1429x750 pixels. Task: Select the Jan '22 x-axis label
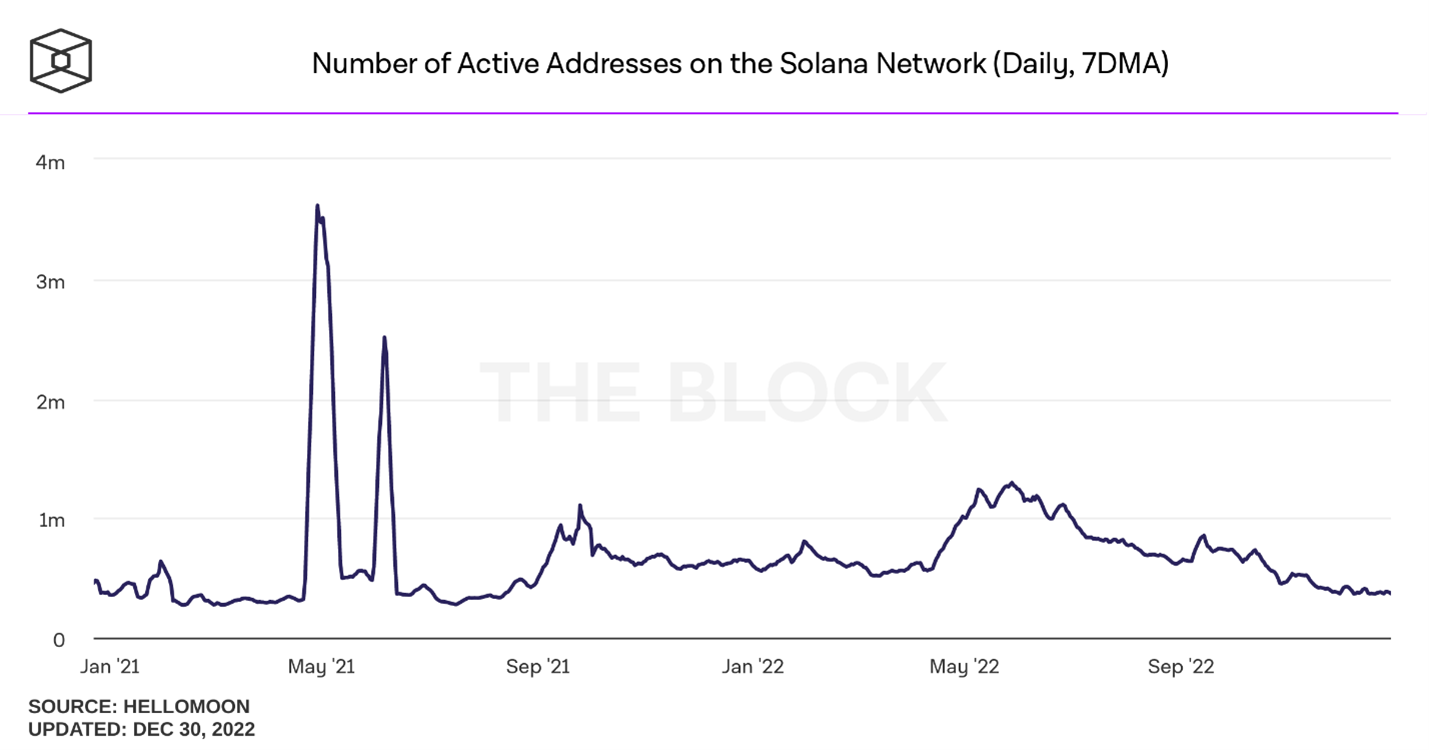(x=752, y=667)
